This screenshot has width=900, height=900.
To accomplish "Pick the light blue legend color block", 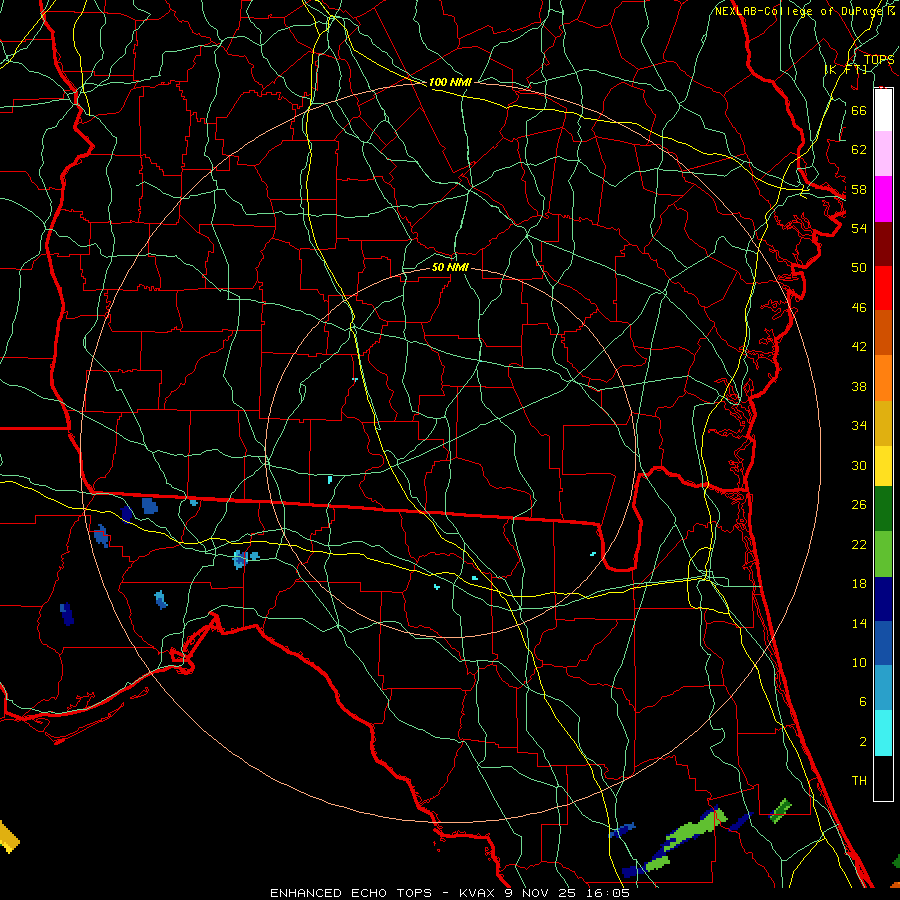I will coord(883,688).
